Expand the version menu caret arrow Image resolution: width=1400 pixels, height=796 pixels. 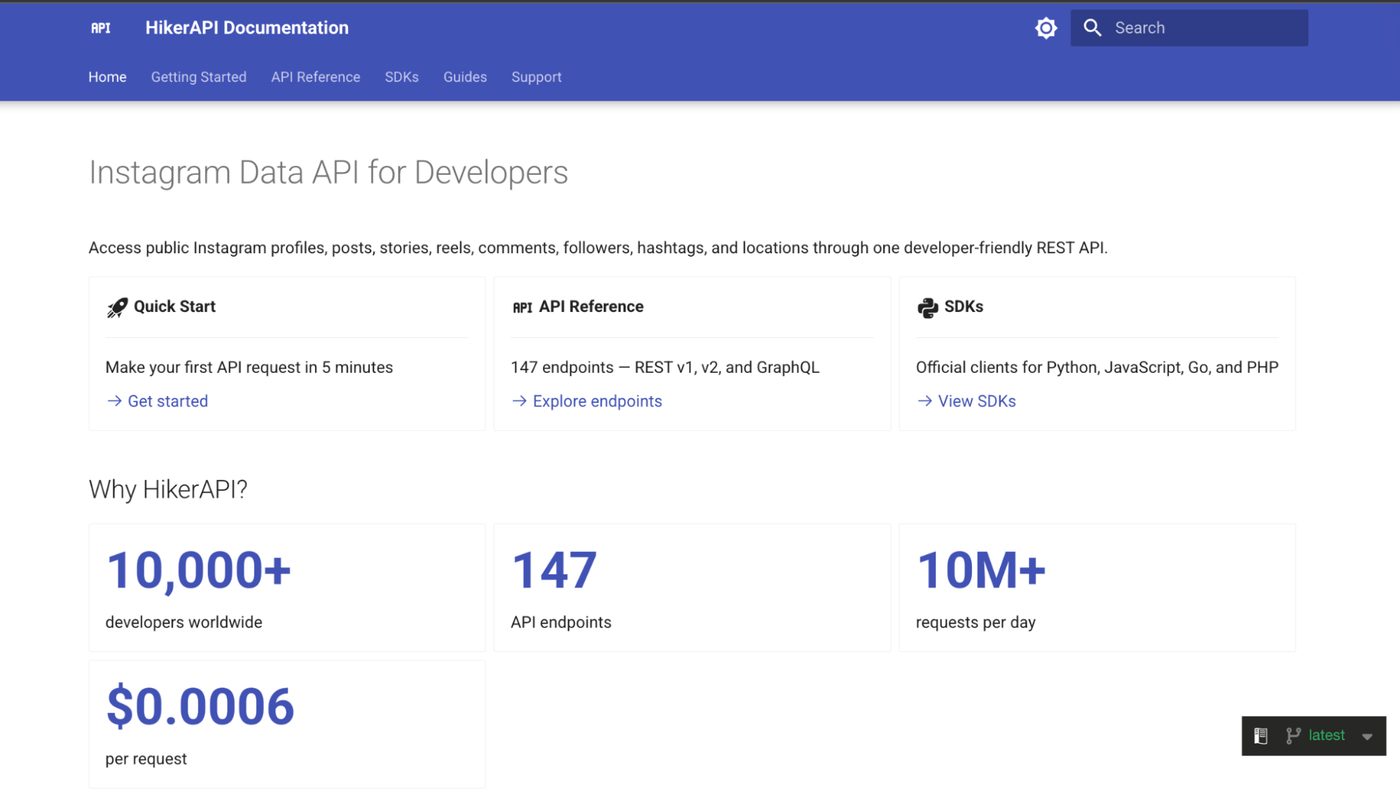[x=1367, y=737]
